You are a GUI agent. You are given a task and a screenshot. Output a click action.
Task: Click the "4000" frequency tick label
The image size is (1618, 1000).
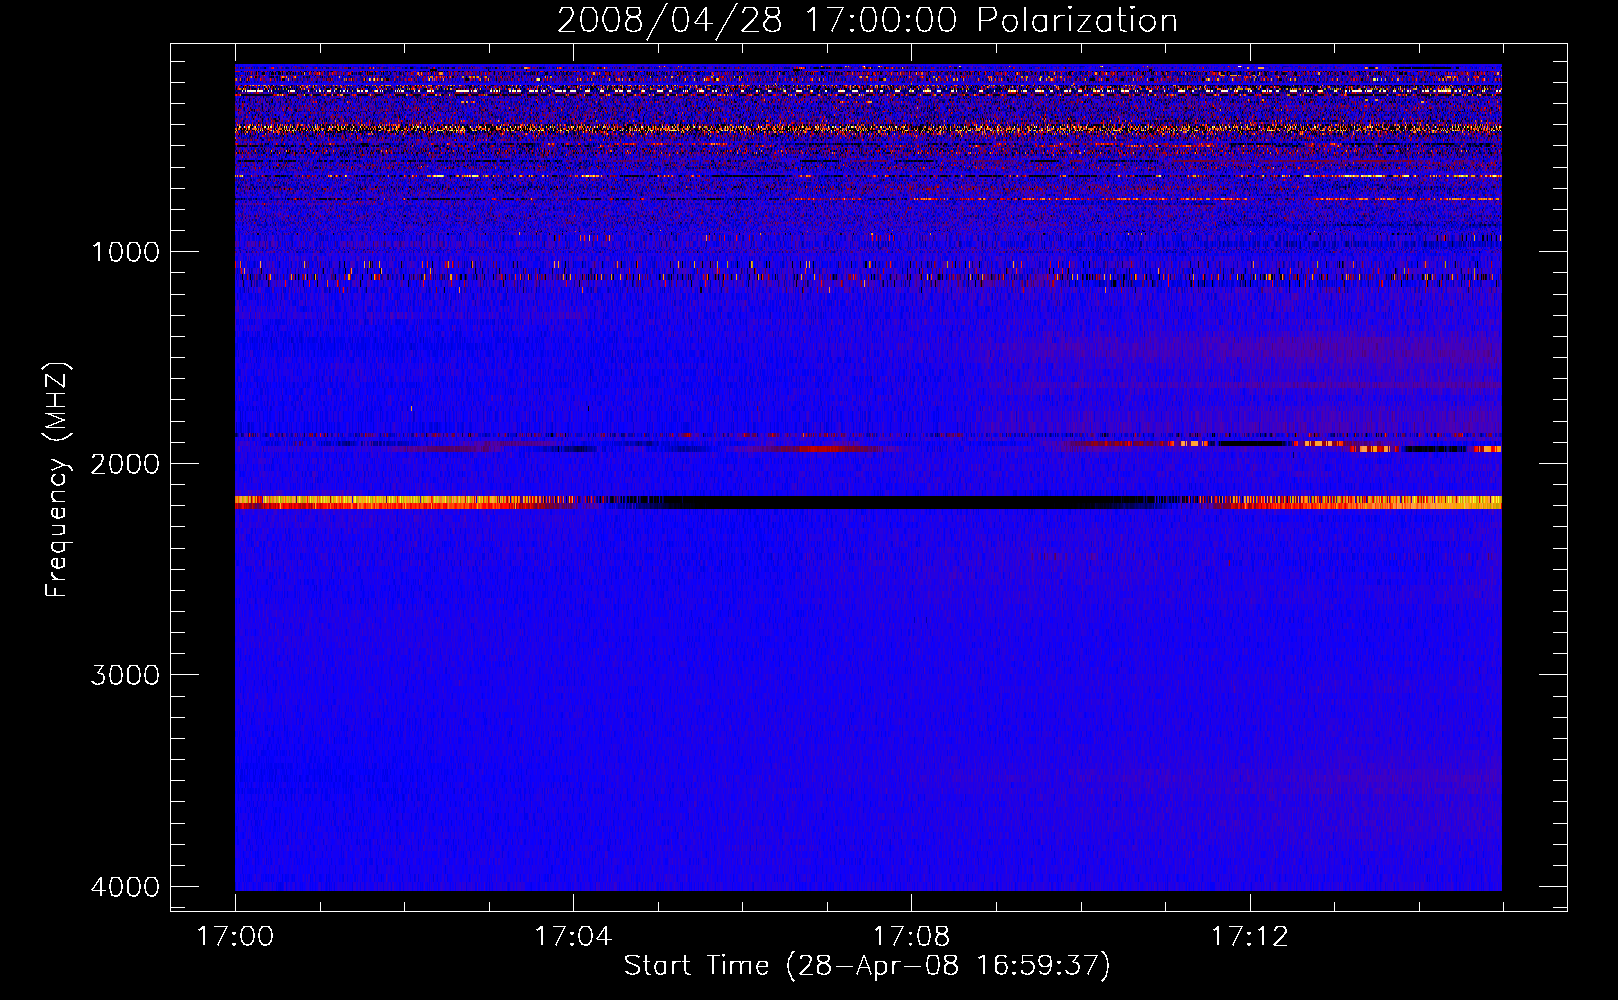click(x=125, y=887)
